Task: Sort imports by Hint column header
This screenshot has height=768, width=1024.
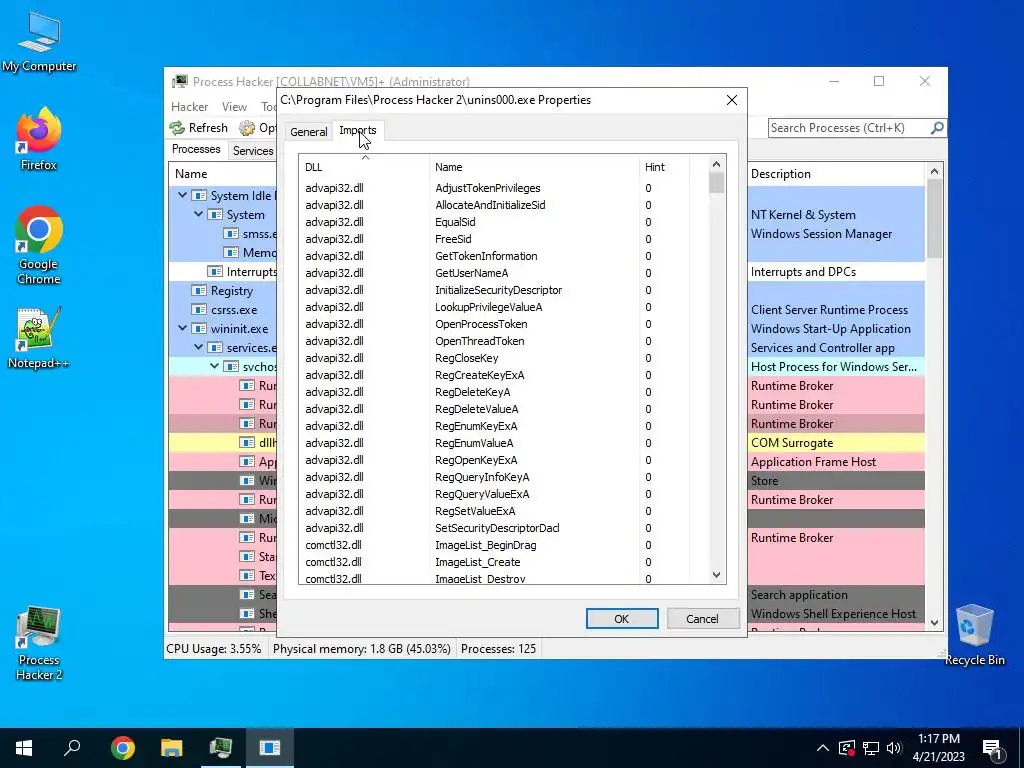Action: pyautogui.click(x=664, y=167)
